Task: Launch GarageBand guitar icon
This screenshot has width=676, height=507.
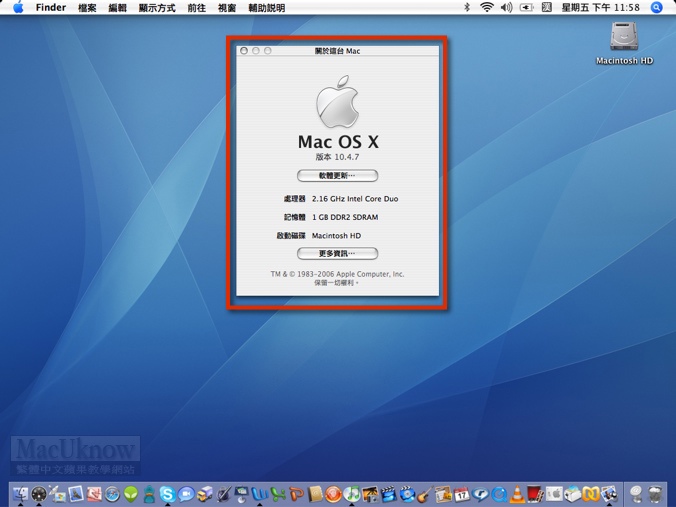Action: (426, 494)
